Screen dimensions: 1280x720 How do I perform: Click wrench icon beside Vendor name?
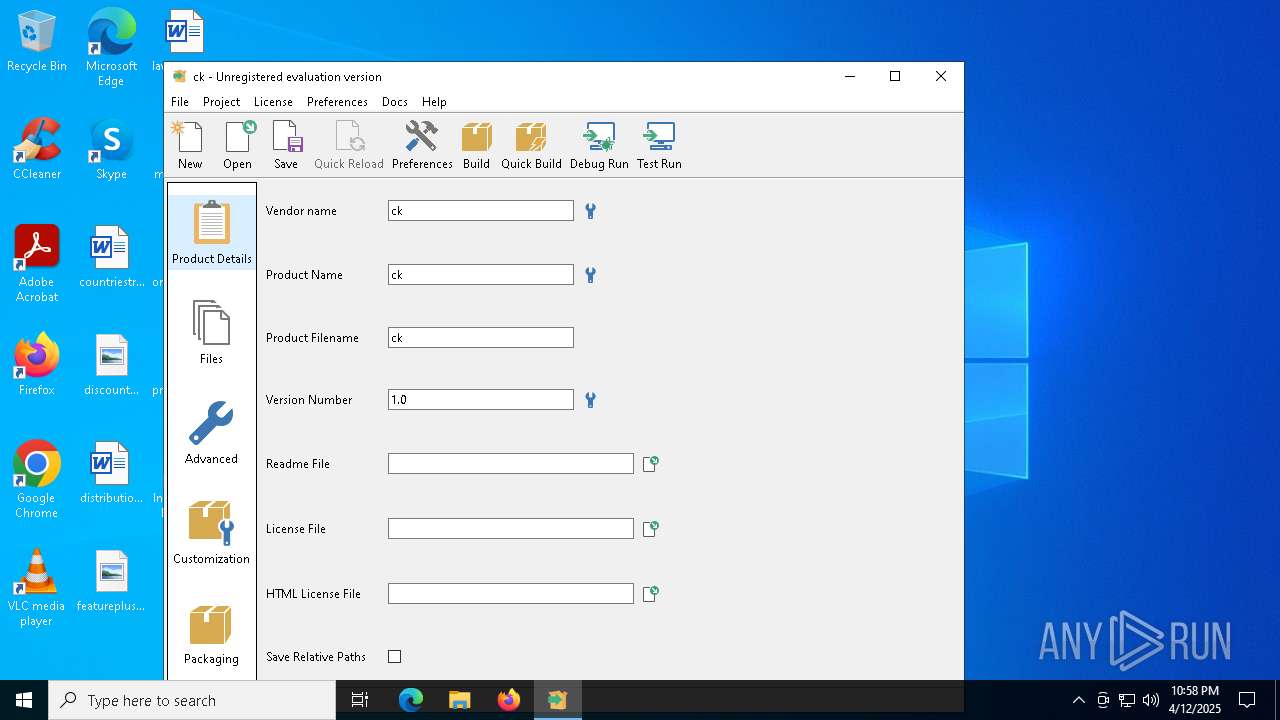click(590, 211)
